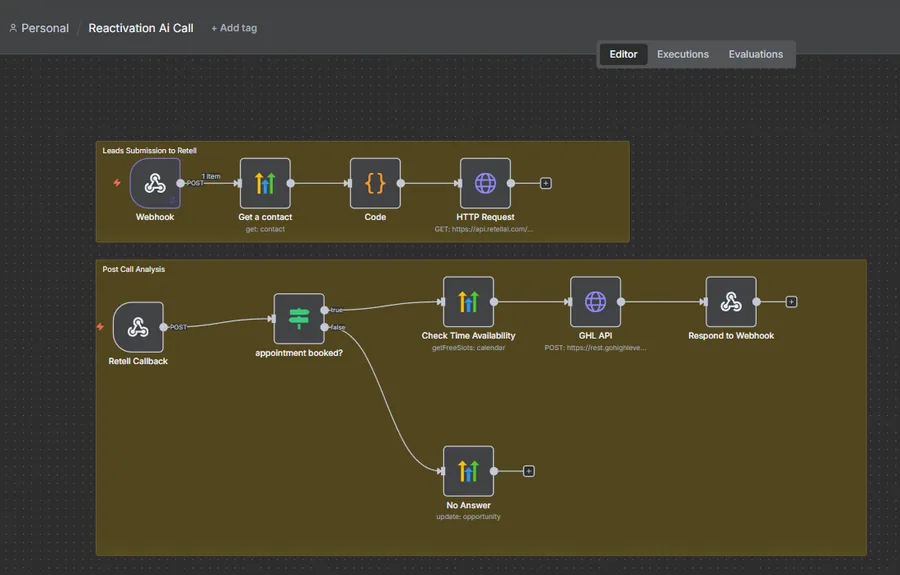Open the GHL API request node
This screenshot has width=900, height=575.
595,302
